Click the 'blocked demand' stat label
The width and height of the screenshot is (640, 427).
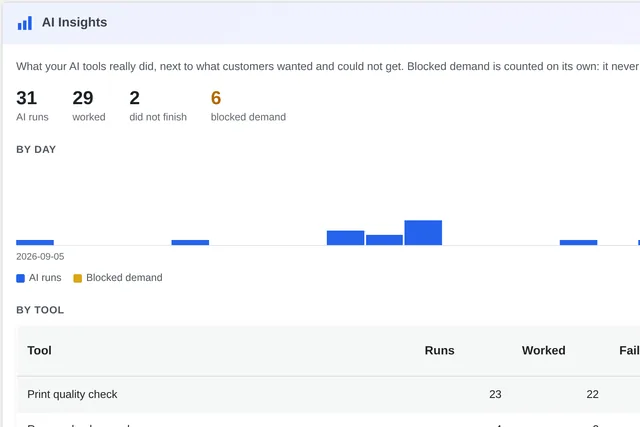point(248,117)
